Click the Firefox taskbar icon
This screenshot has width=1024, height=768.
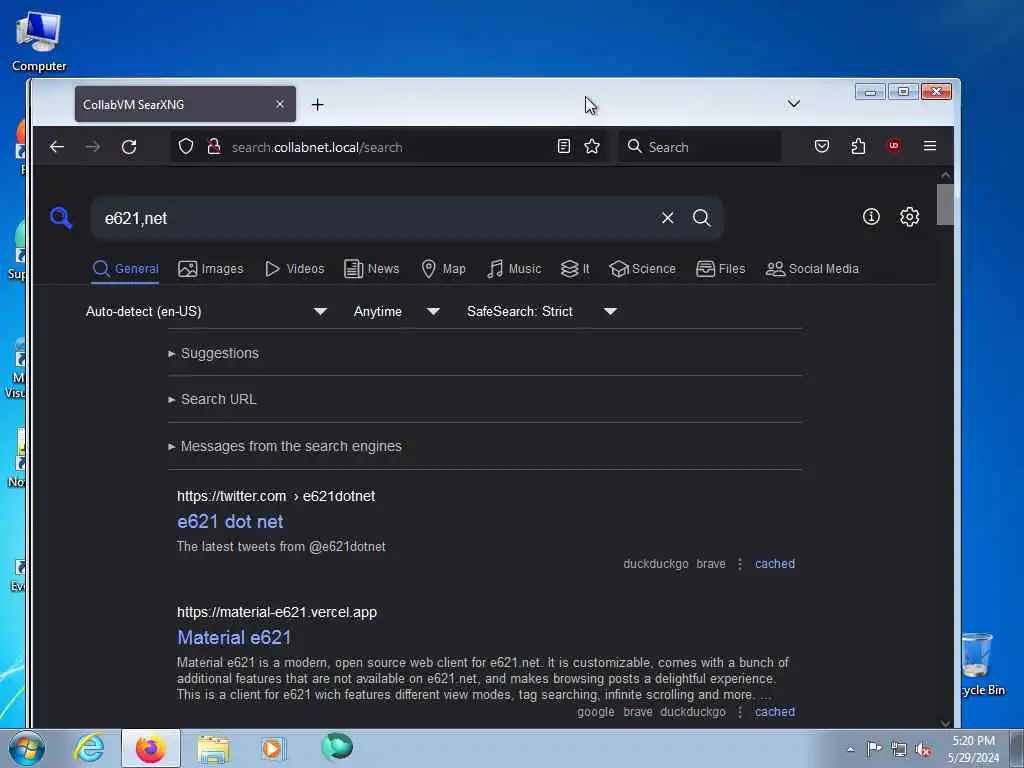click(x=151, y=748)
